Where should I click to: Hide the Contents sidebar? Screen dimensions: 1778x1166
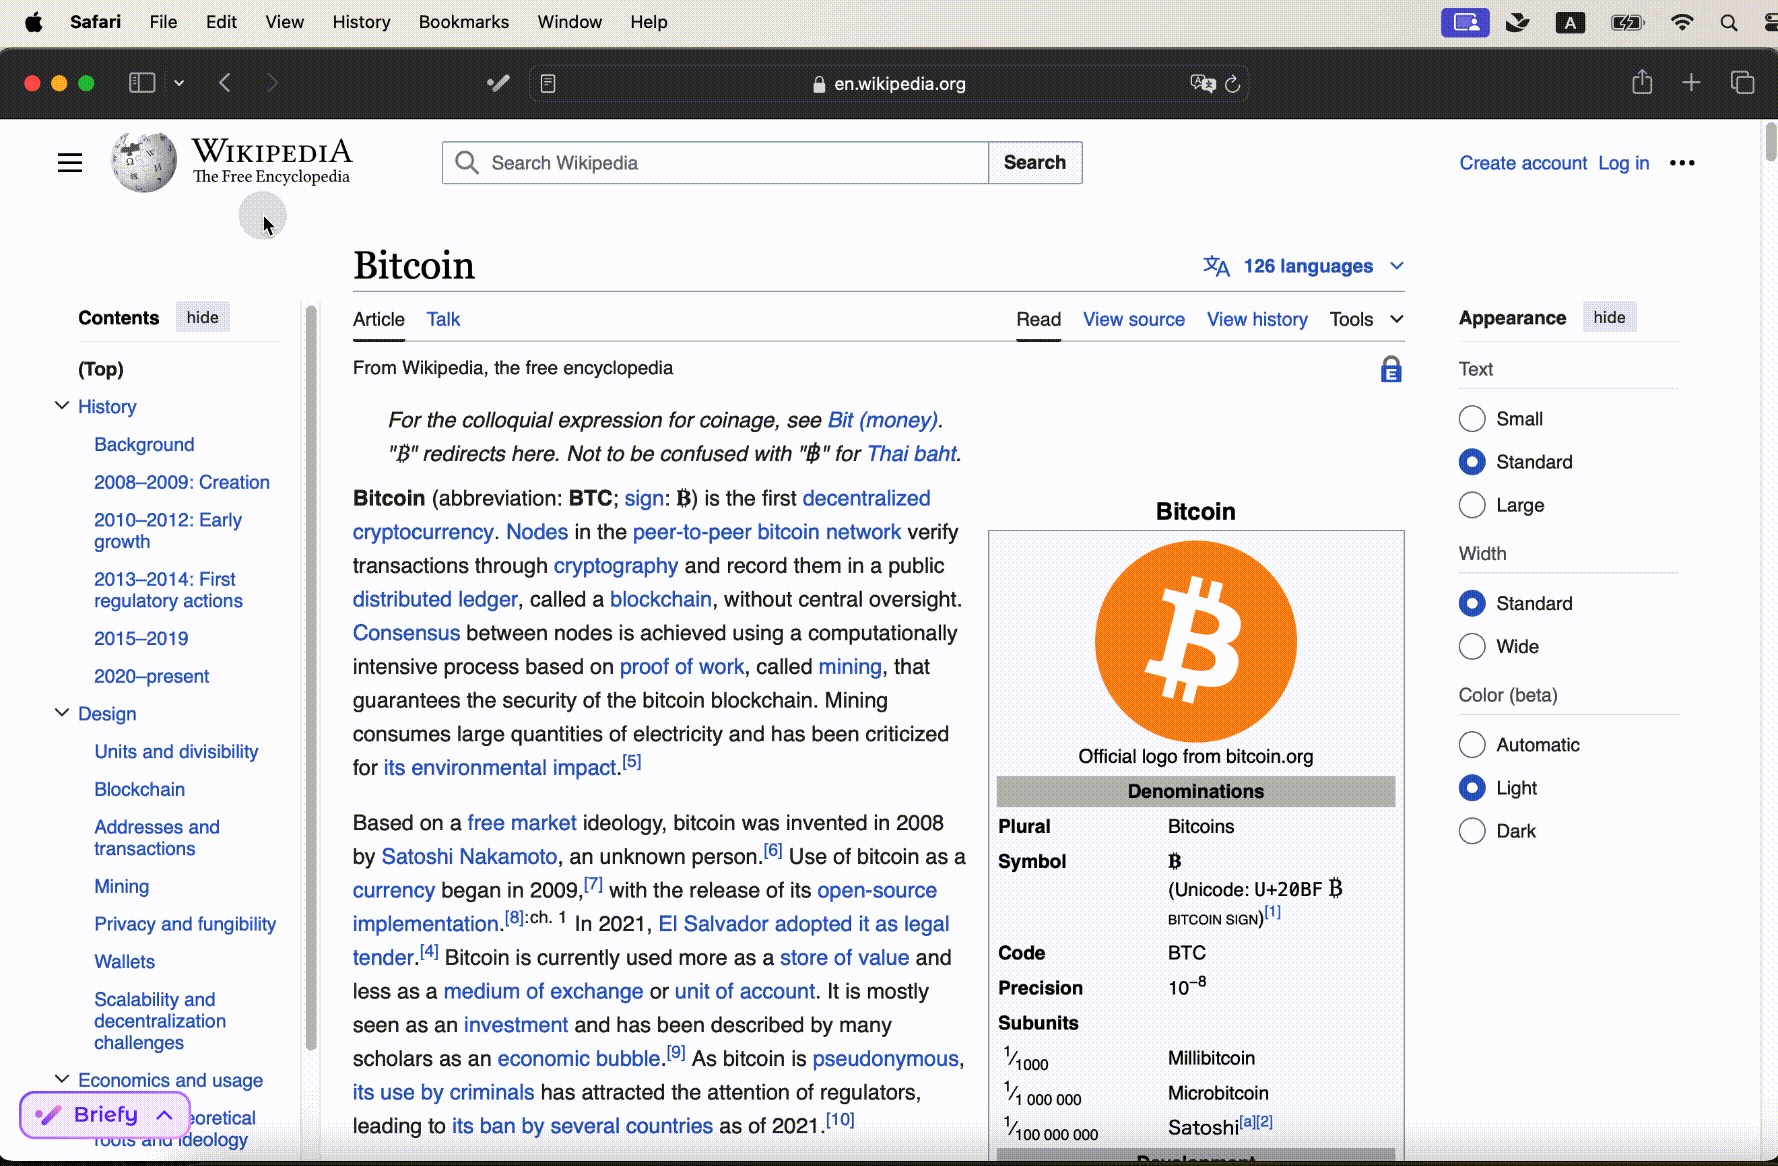tap(202, 317)
